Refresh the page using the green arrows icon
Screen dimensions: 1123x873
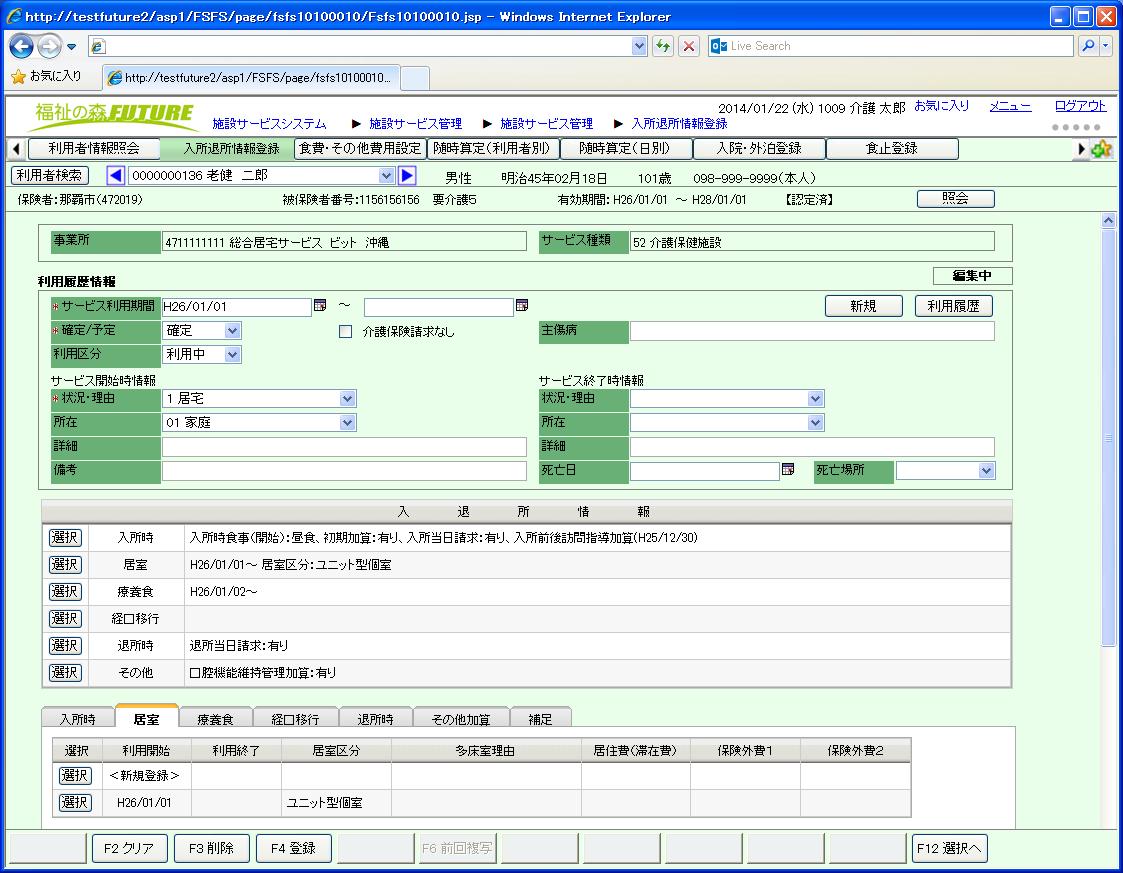click(x=662, y=47)
